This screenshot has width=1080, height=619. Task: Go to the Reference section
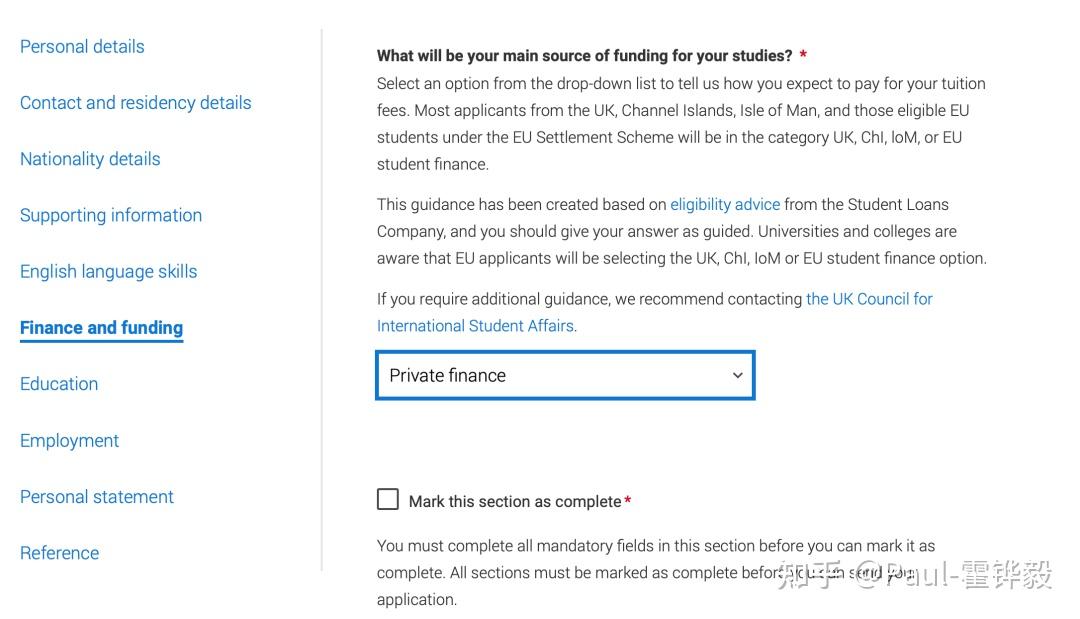(x=60, y=553)
